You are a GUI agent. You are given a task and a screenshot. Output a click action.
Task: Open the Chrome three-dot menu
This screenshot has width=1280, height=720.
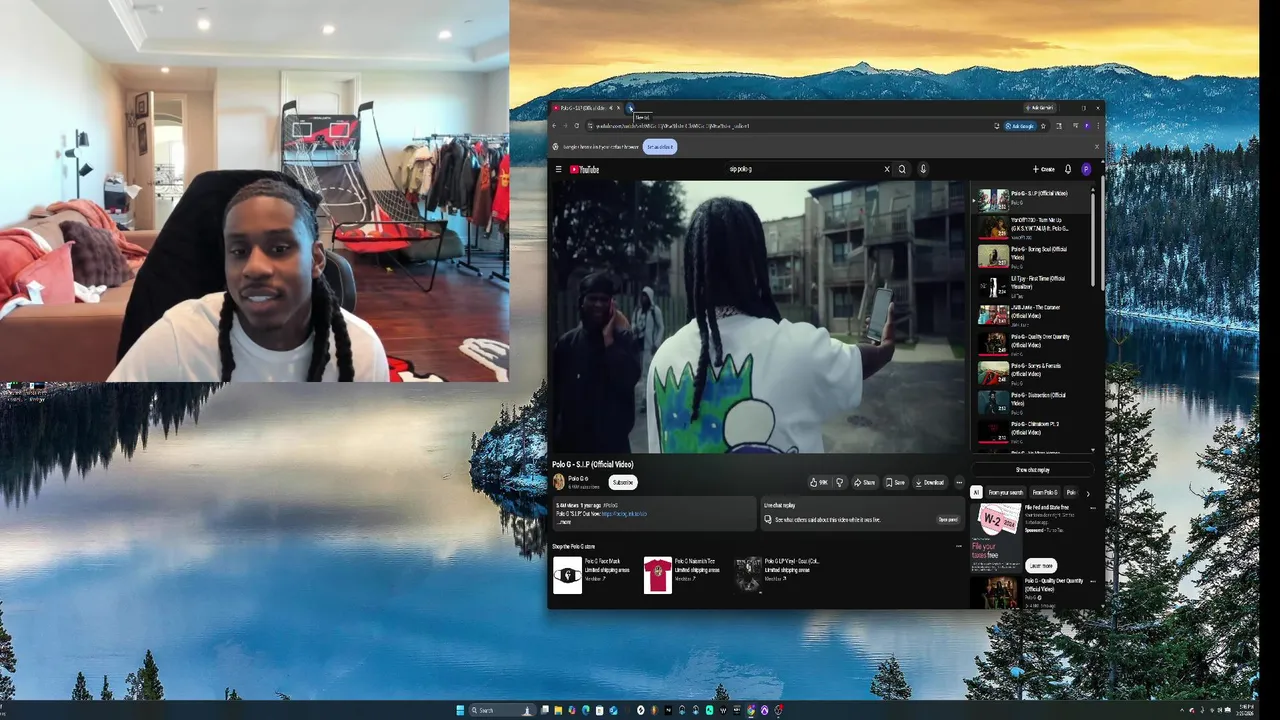[1098, 126]
